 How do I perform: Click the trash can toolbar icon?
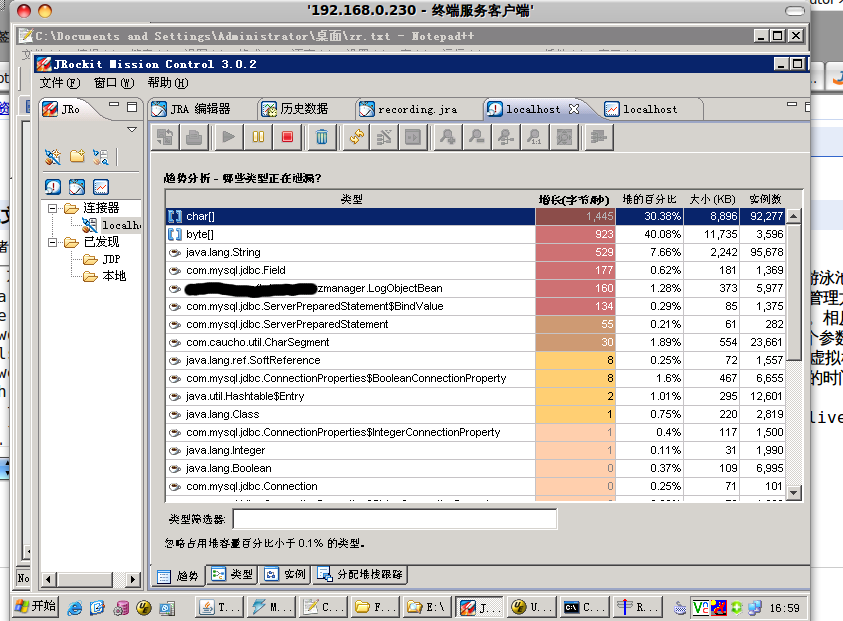(x=322, y=137)
